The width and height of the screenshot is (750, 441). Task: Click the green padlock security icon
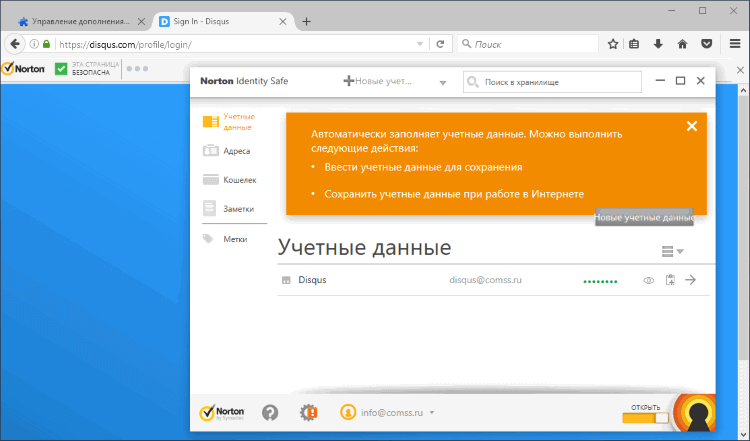(46, 44)
